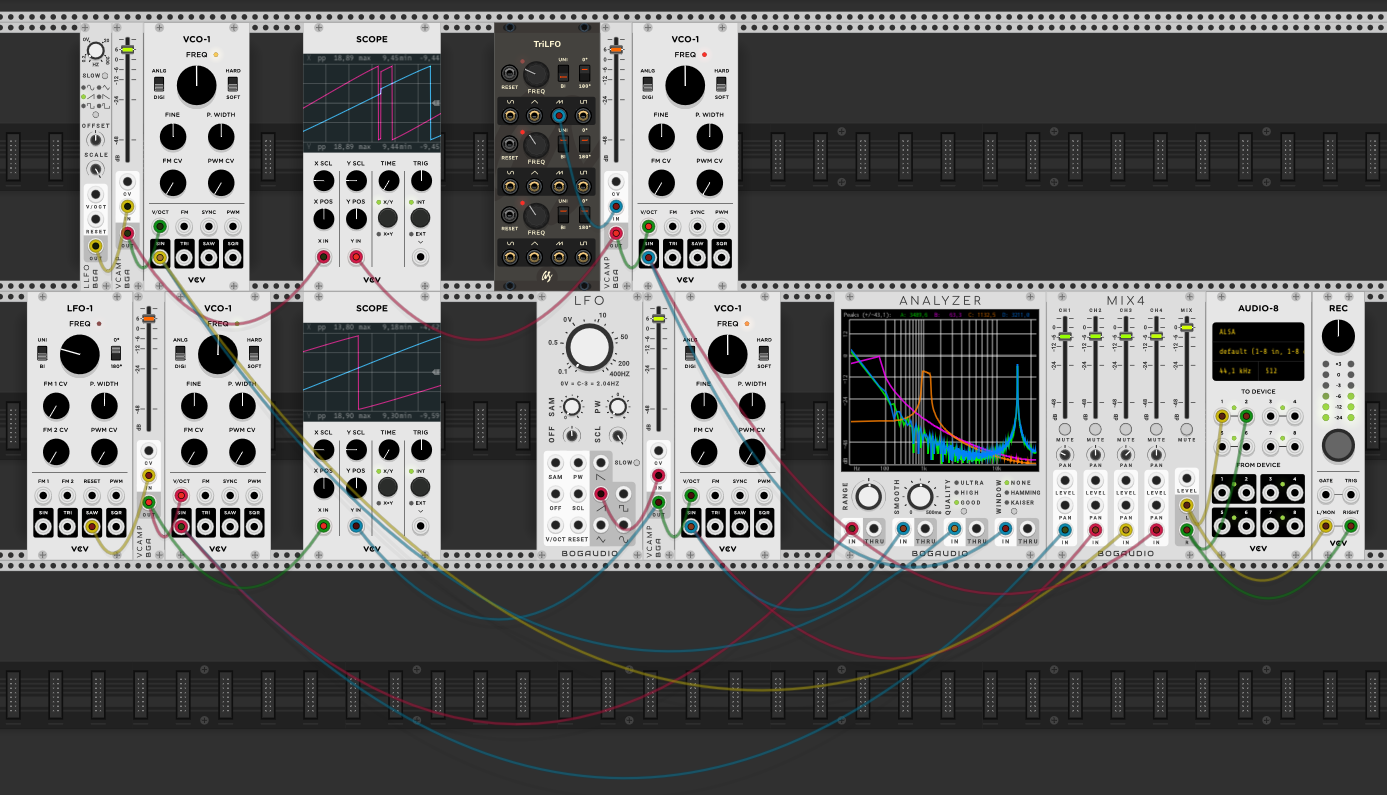
Task: Click the REC level knob
Action: [1338, 336]
